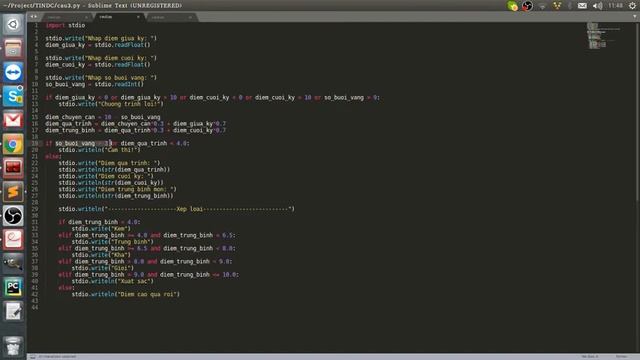640x360 pixels.
Task: Click the yellow dotted indicator in the tray
Action: pyautogui.click(x=557, y=6)
